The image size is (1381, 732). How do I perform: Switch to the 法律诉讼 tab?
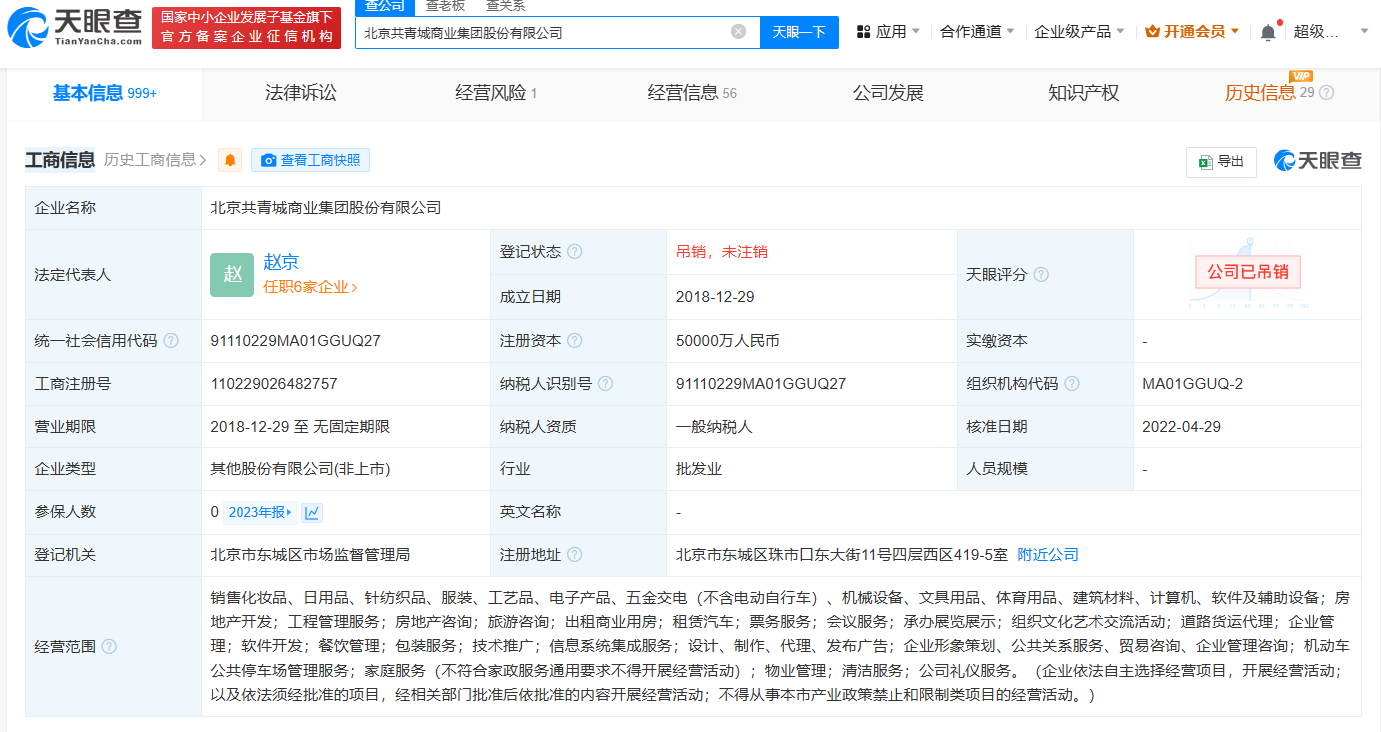(300, 93)
